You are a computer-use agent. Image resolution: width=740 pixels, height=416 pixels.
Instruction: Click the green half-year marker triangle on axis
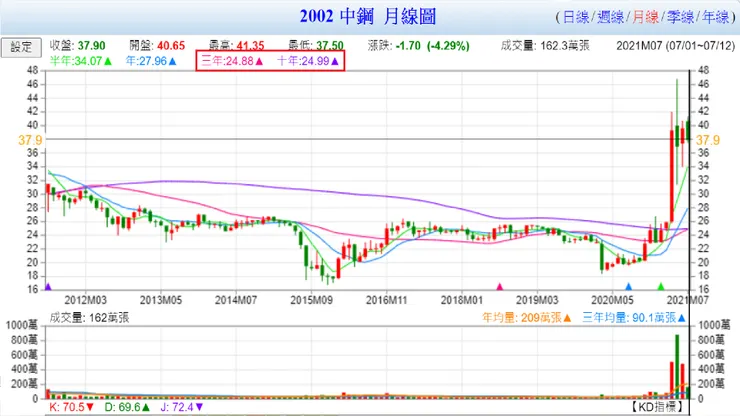[661, 287]
